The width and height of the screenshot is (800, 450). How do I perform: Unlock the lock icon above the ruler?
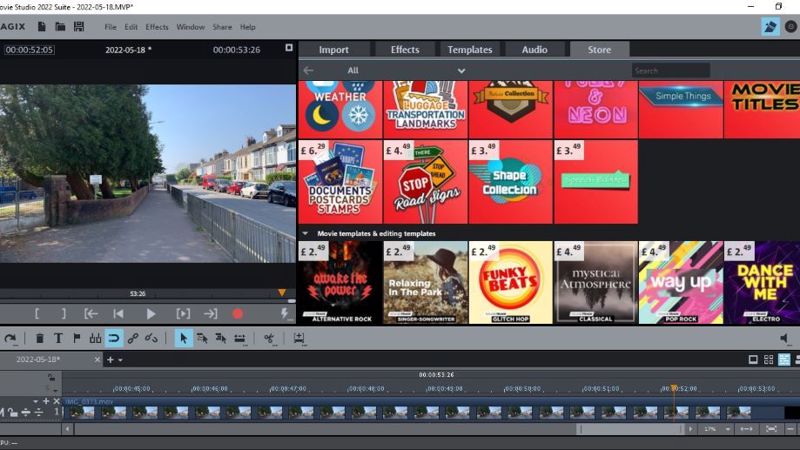(52, 378)
